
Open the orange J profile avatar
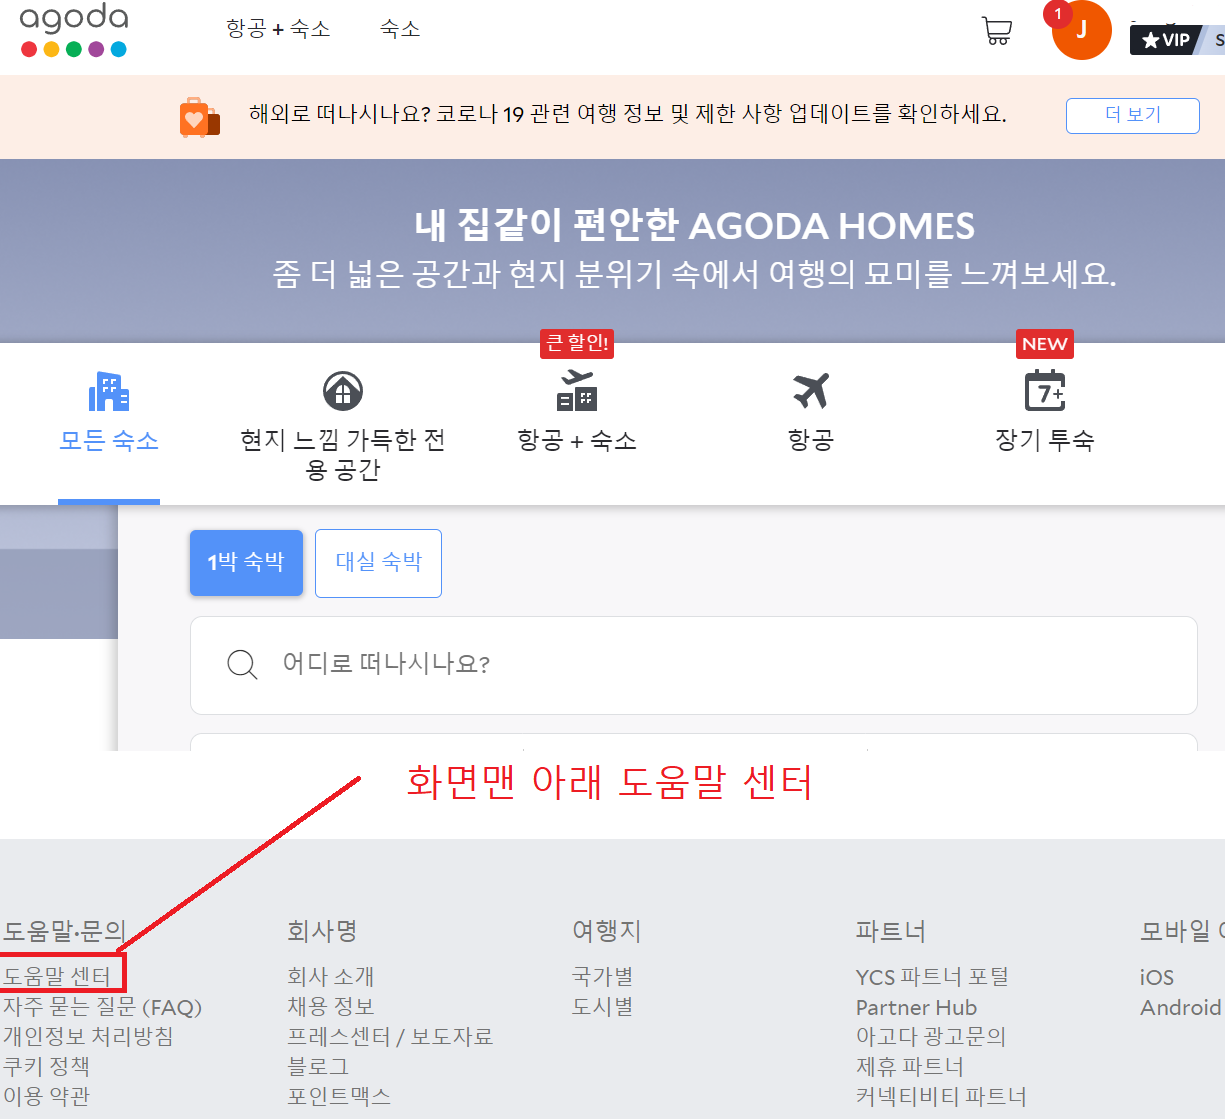[x=1081, y=30]
